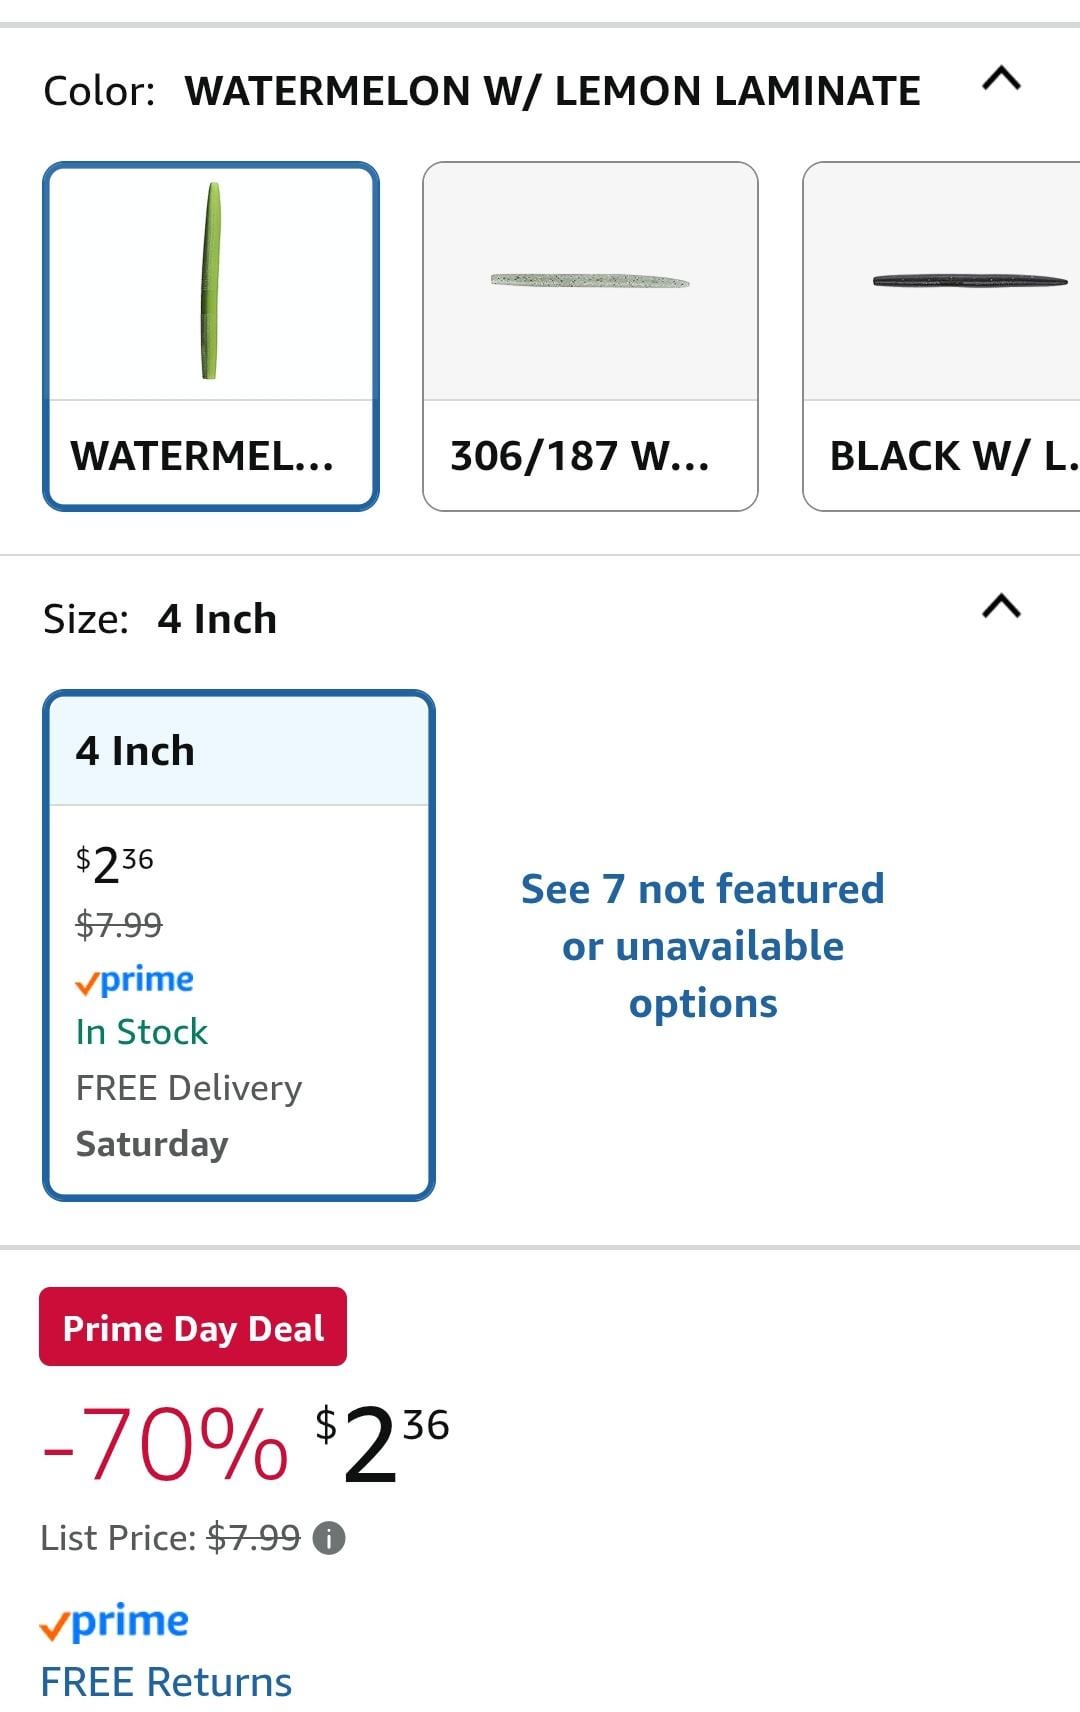This screenshot has height=1712, width=1080.
Task: Tap the -70% discount percentage
Action: pyautogui.click(x=165, y=1443)
